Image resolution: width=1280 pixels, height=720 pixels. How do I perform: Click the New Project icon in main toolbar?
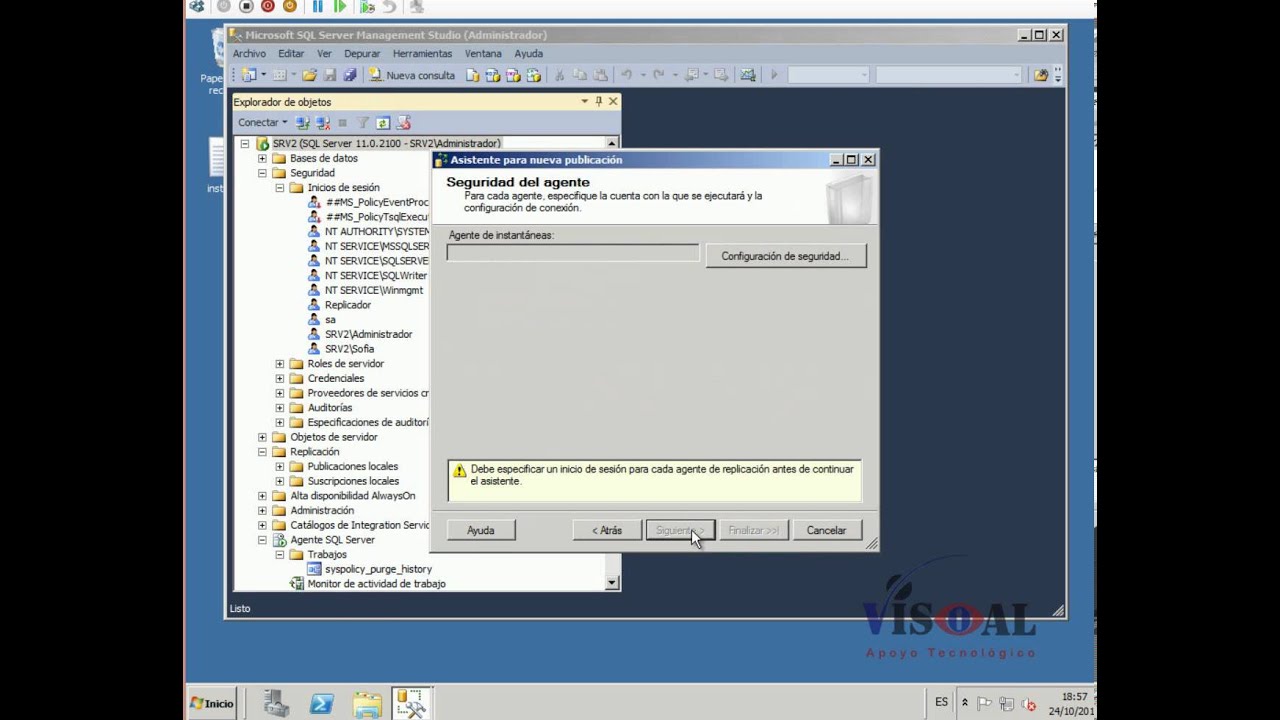coord(249,75)
